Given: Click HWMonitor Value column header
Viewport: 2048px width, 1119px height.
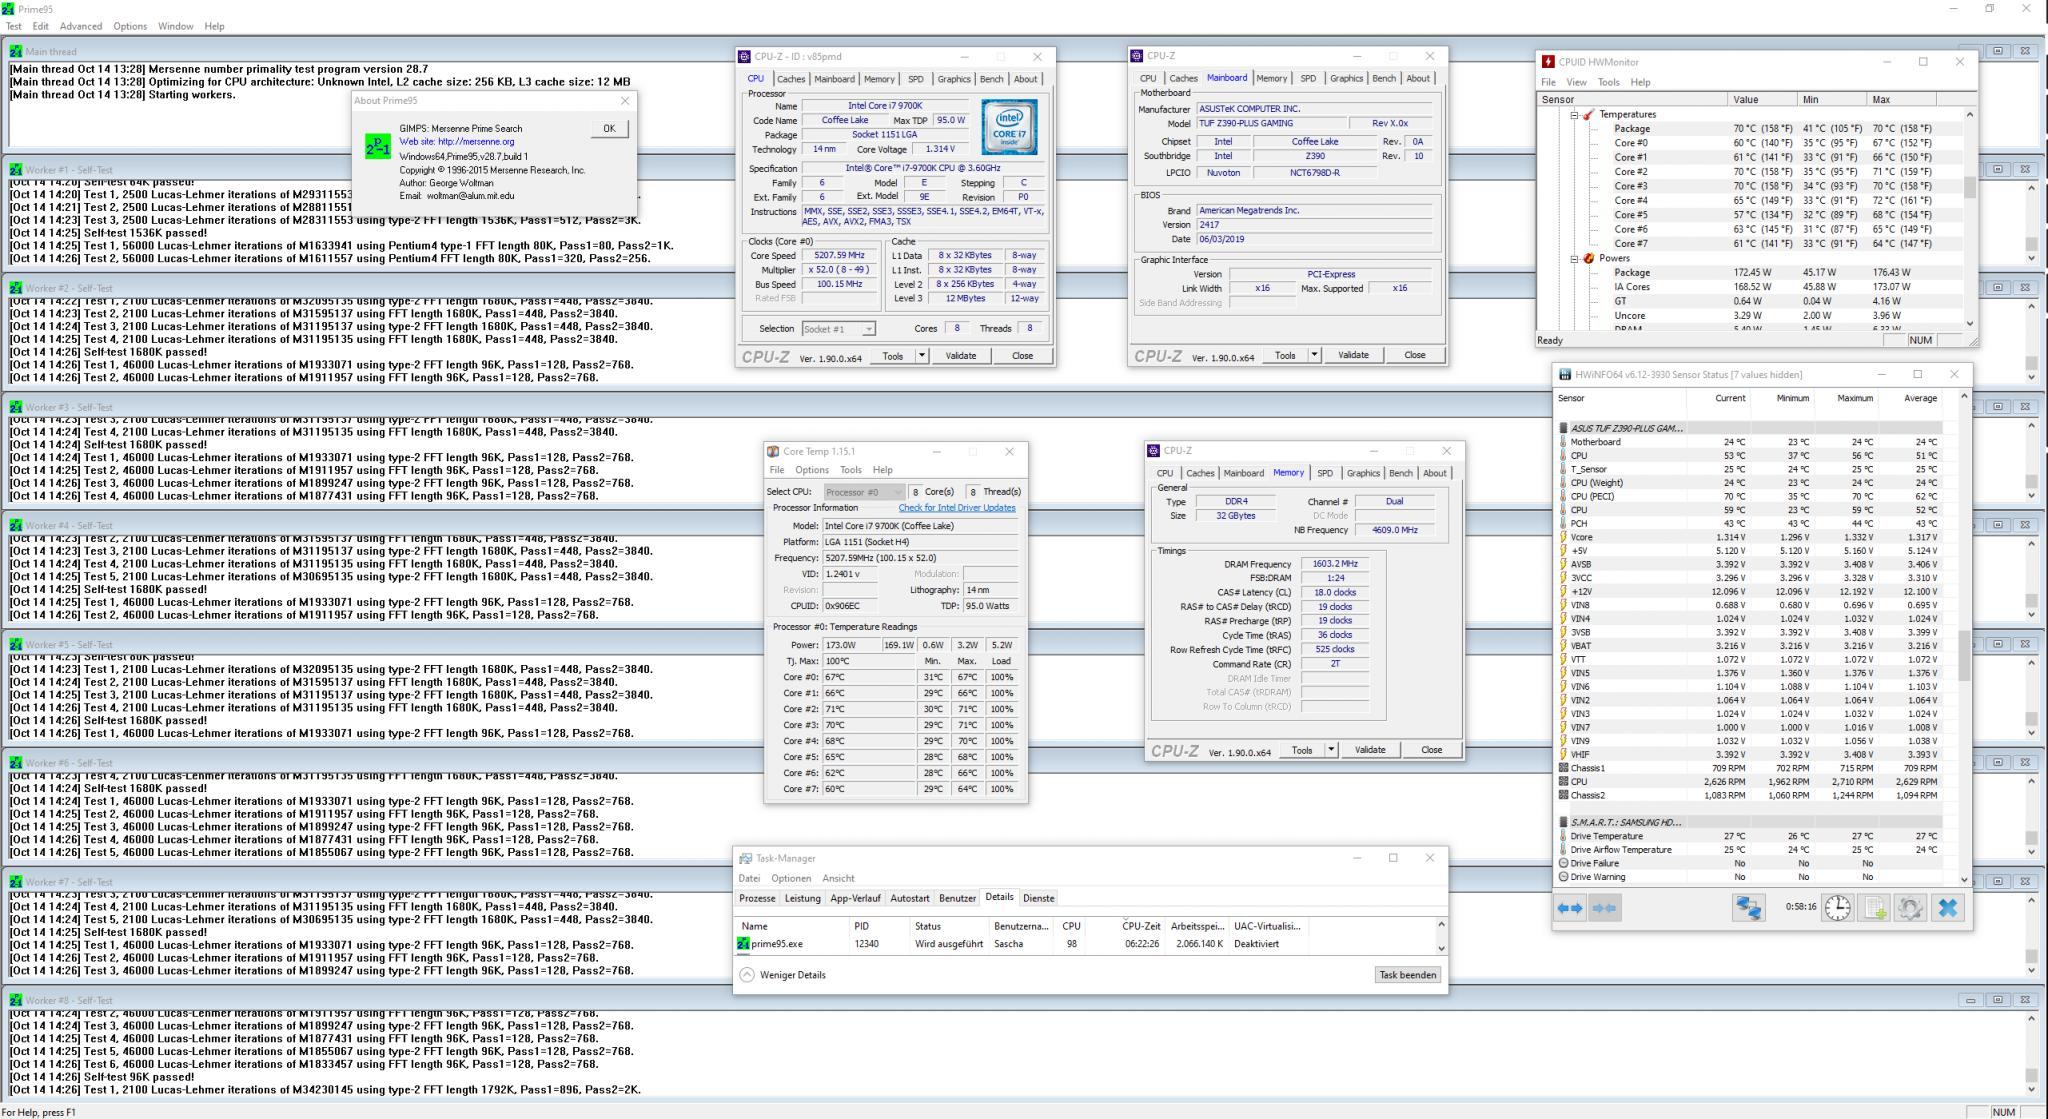Looking at the screenshot, I should point(1764,100).
